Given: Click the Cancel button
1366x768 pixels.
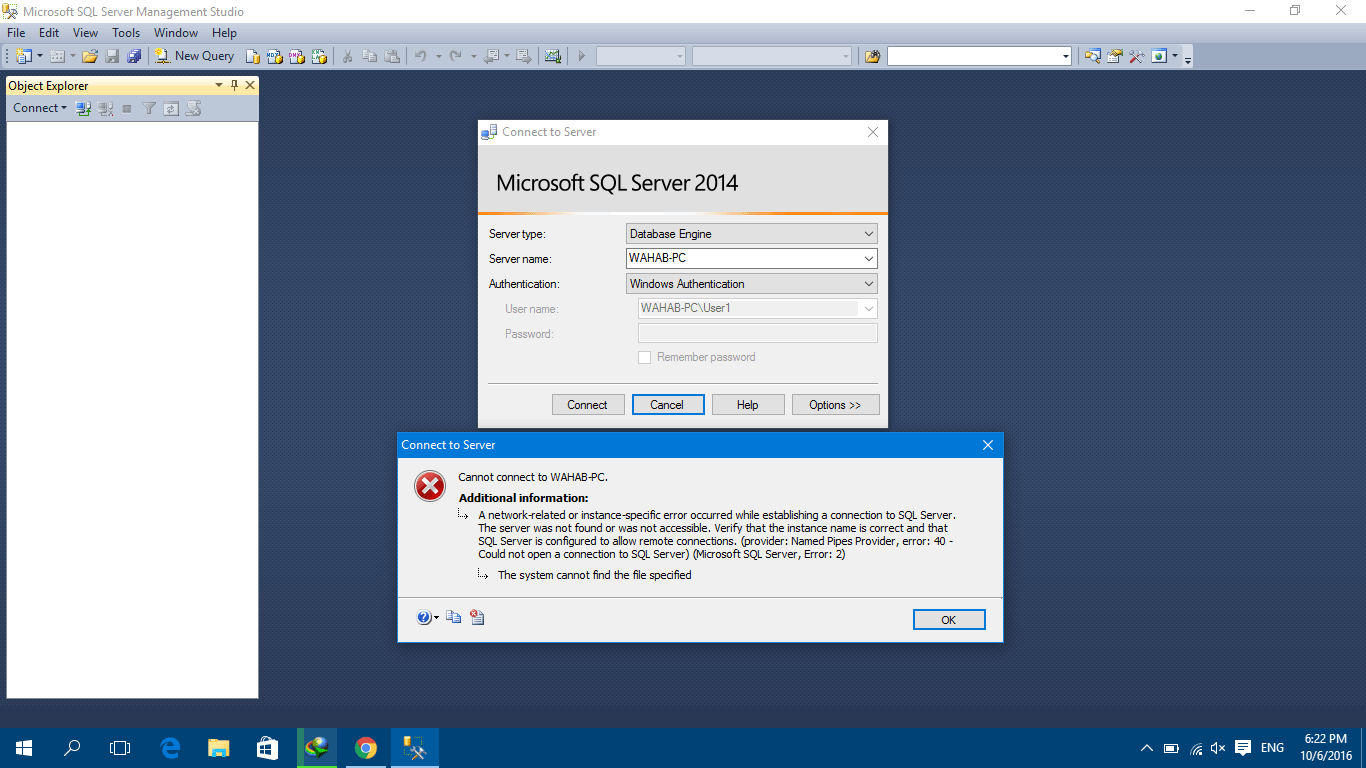Looking at the screenshot, I should (x=668, y=405).
